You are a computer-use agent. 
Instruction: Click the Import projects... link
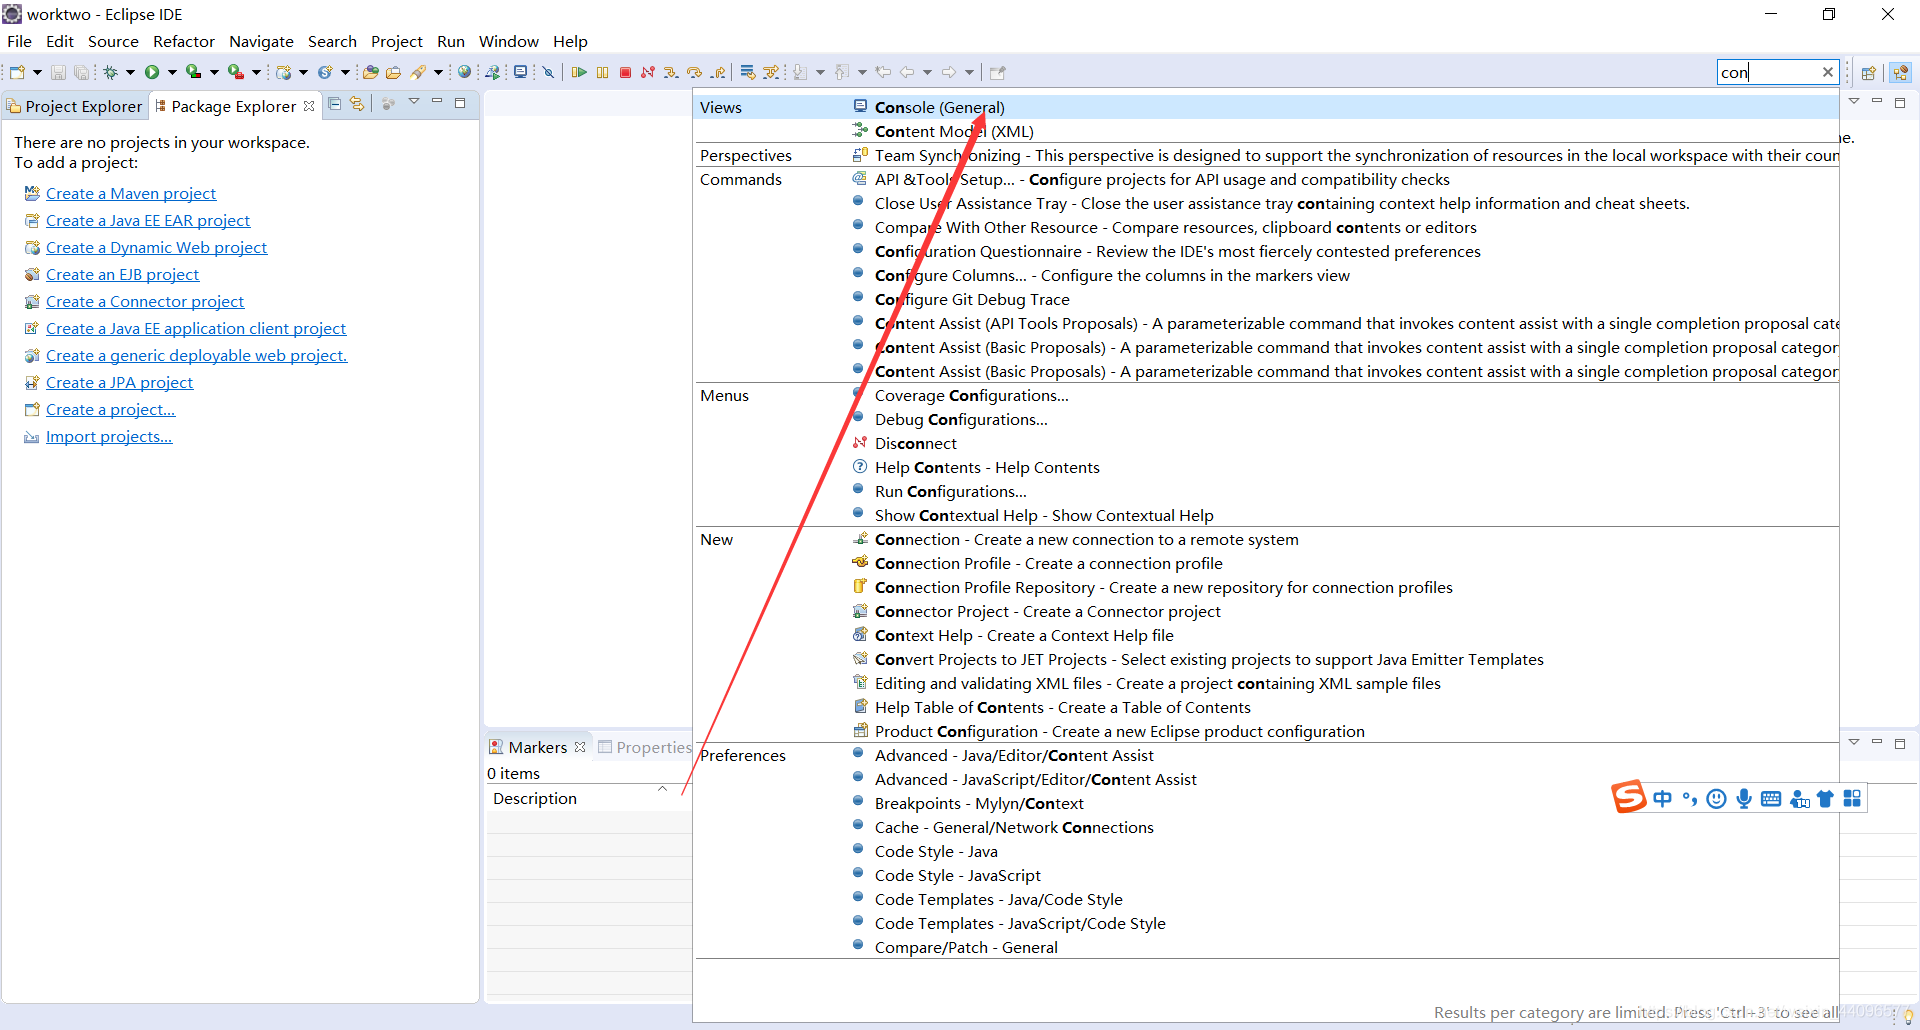[x=109, y=436]
